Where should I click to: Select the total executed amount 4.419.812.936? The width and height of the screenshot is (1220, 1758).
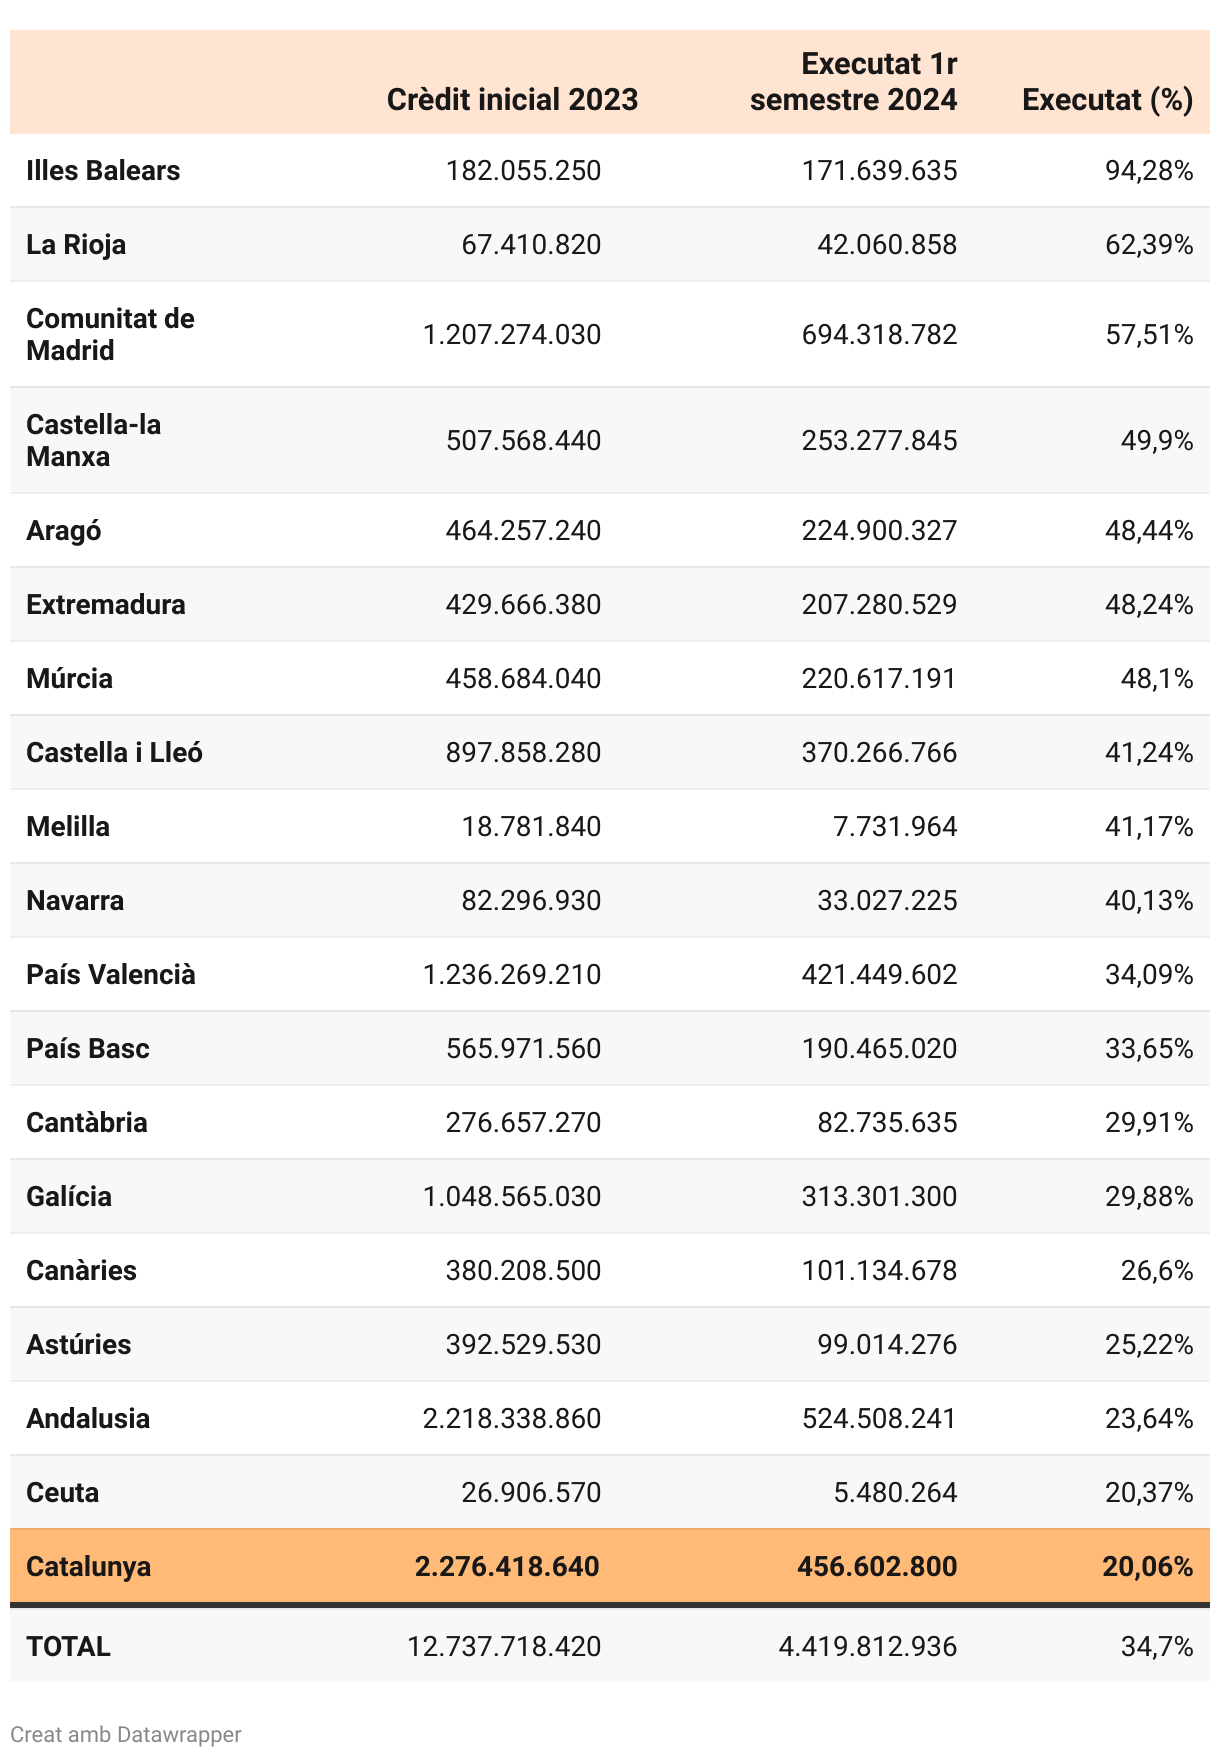coord(867,1646)
